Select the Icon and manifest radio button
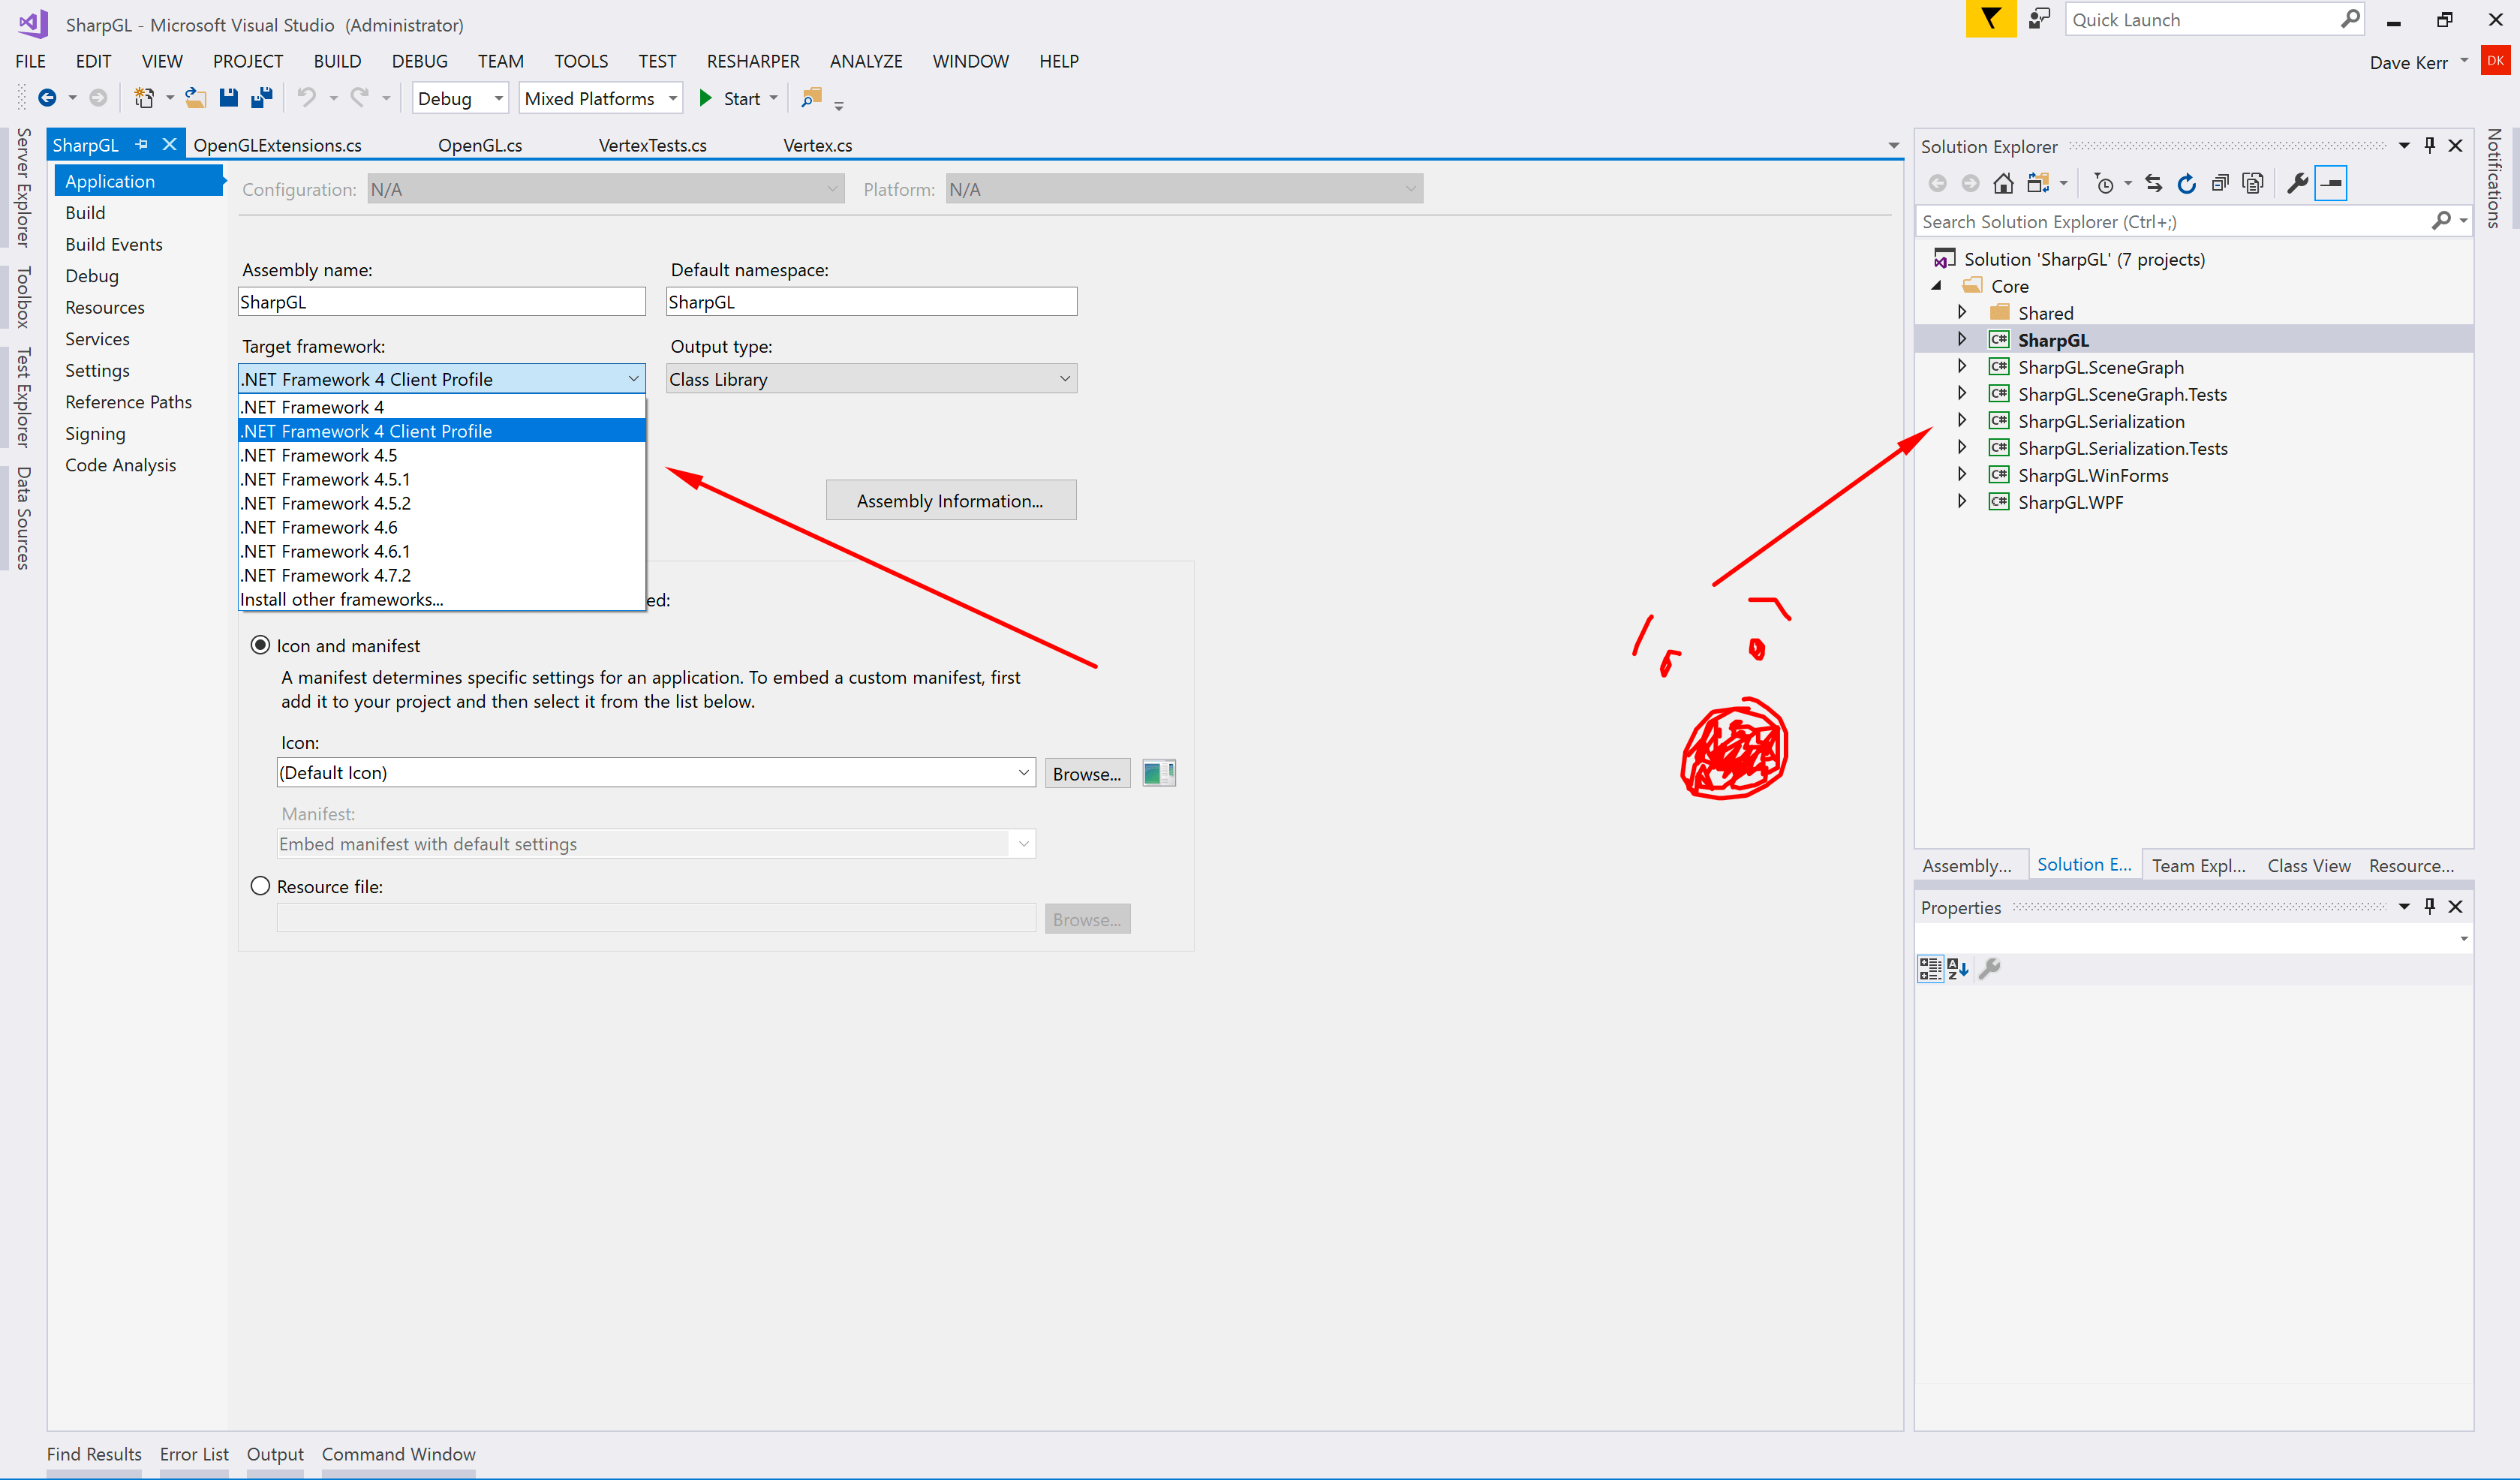Image resolution: width=2520 pixels, height=1480 pixels. [x=261, y=645]
